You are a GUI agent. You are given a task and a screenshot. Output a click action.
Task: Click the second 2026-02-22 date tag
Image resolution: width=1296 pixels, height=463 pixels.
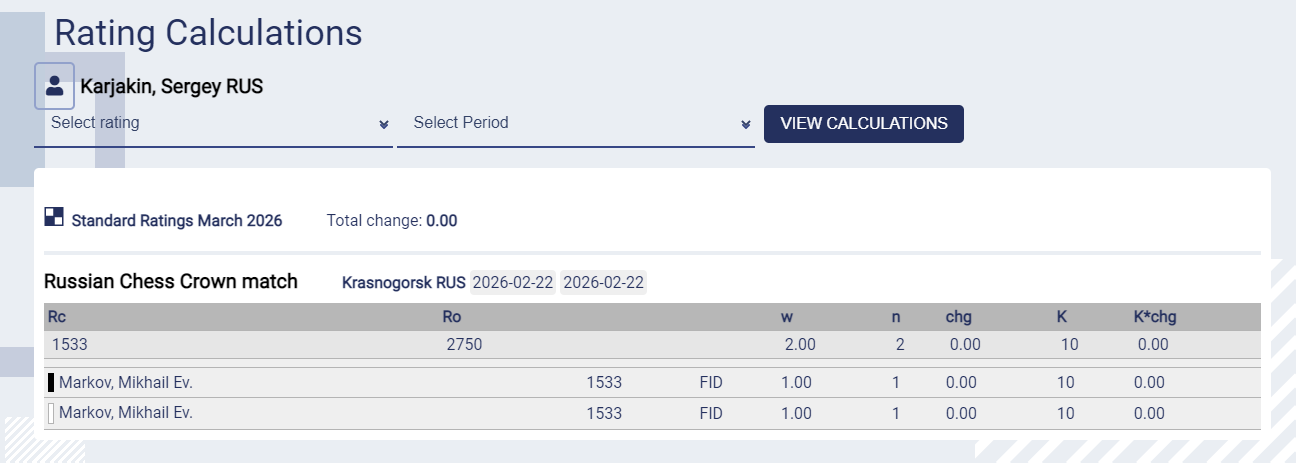(604, 283)
